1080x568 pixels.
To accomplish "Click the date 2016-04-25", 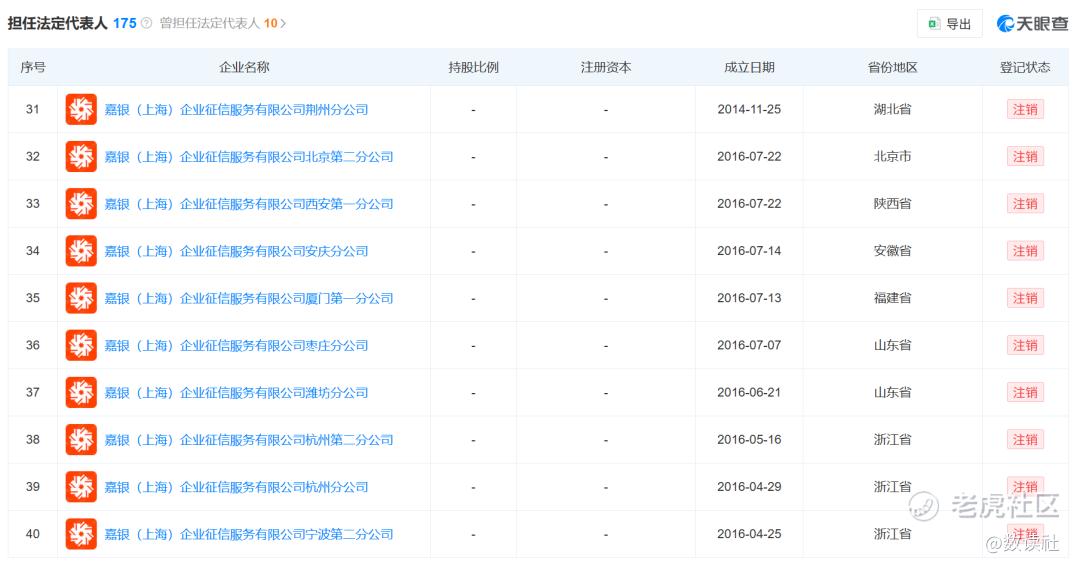I will (749, 534).
